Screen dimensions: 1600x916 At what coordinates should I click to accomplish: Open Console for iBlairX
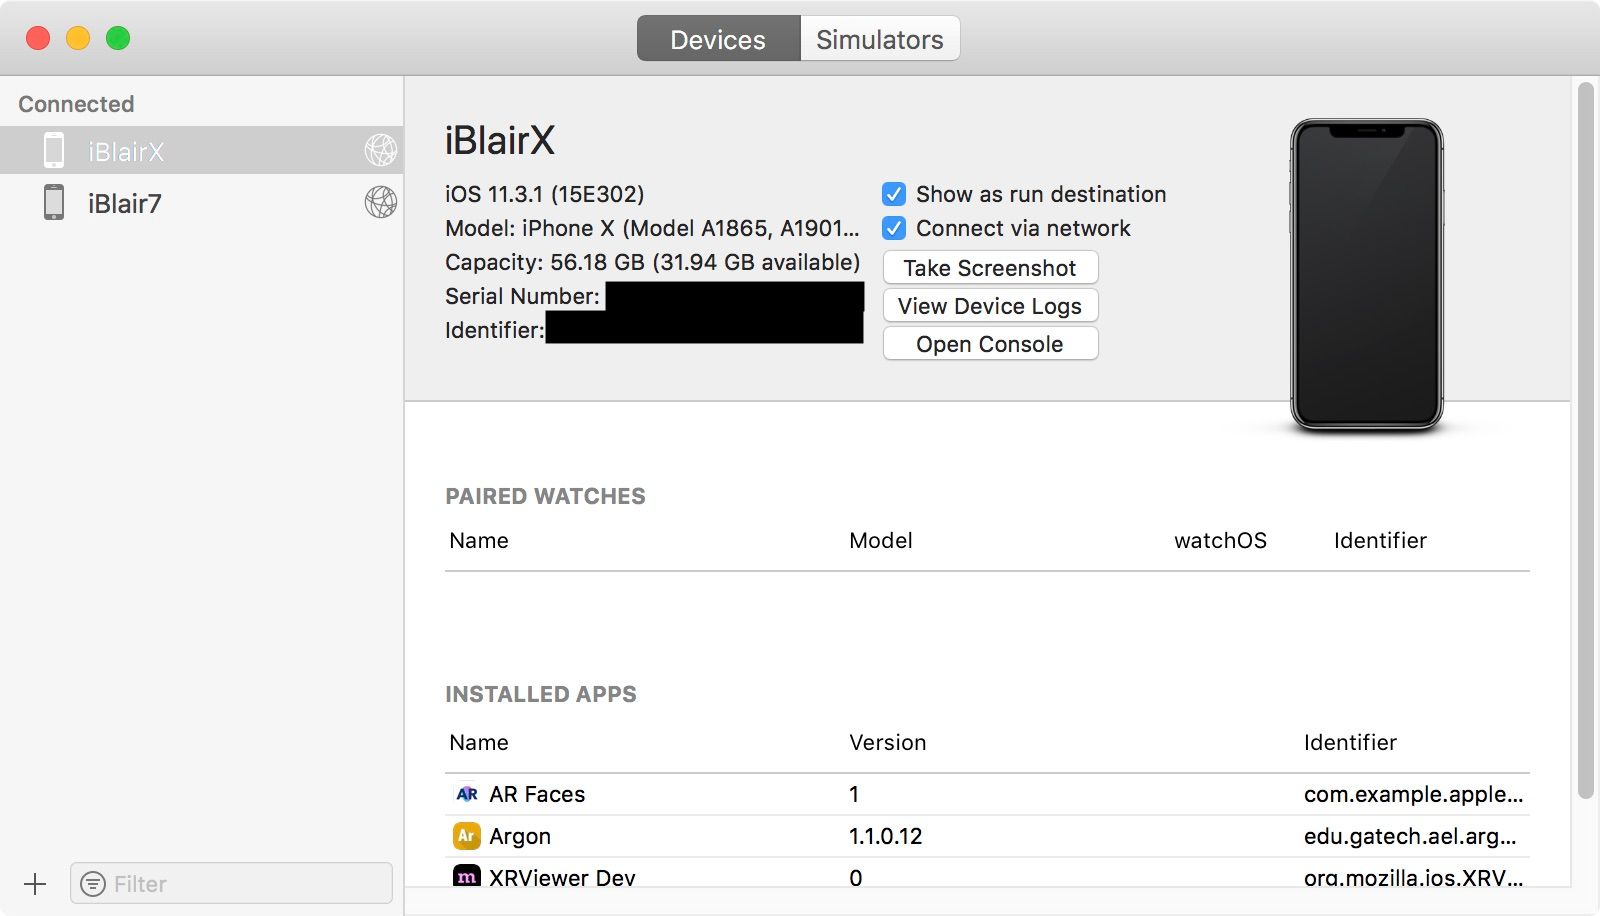tap(989, 343)
